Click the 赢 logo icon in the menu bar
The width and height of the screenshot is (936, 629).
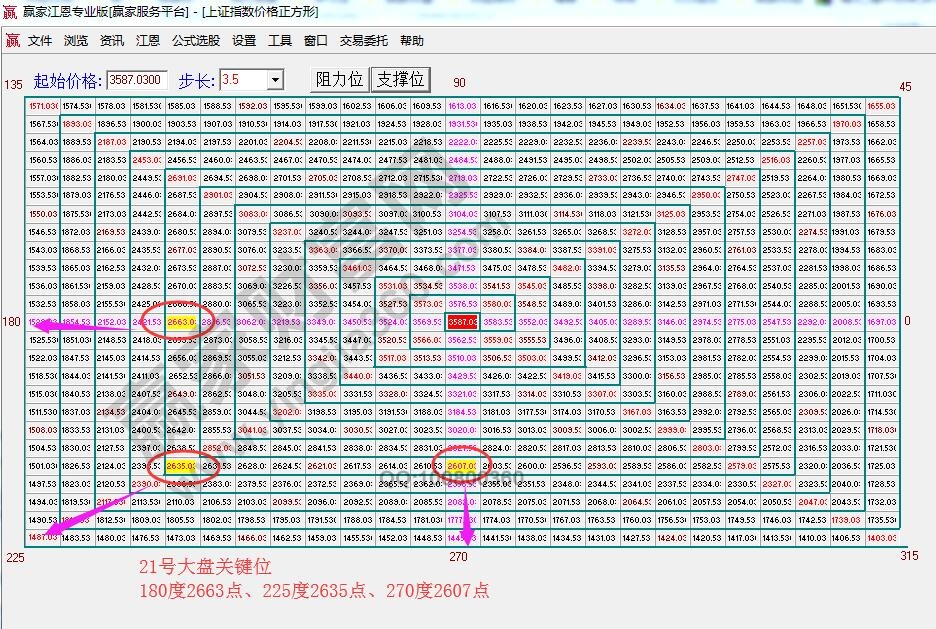tap(13, 41)
